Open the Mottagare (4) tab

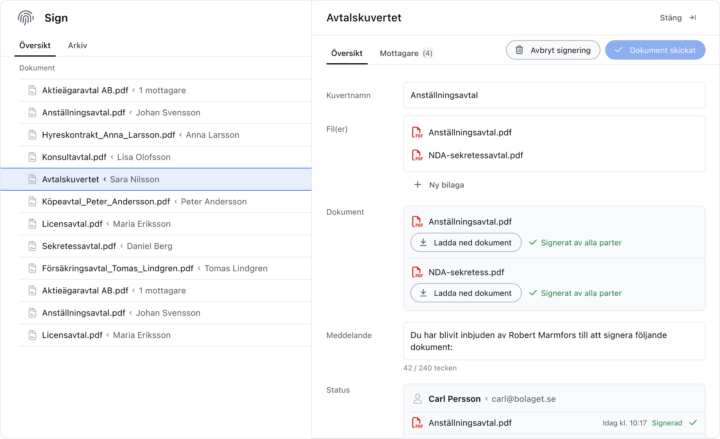click(x=406, y=53)
